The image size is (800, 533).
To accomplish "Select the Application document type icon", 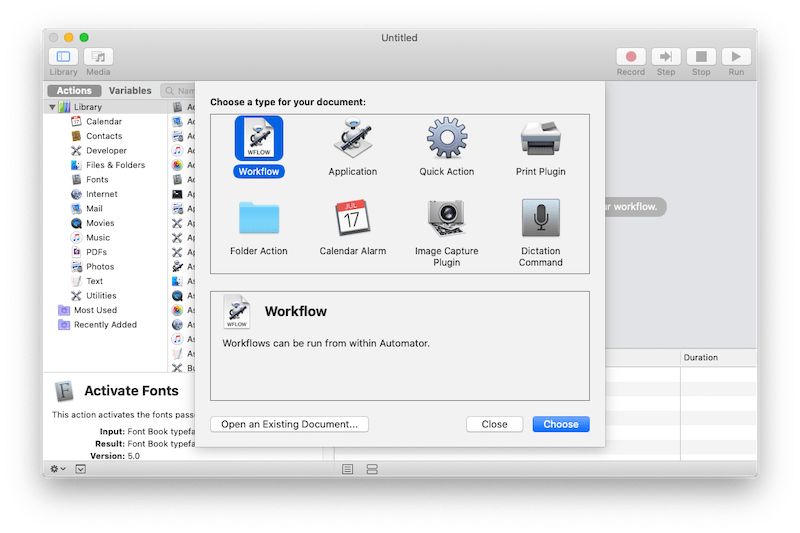I will 353,139.
